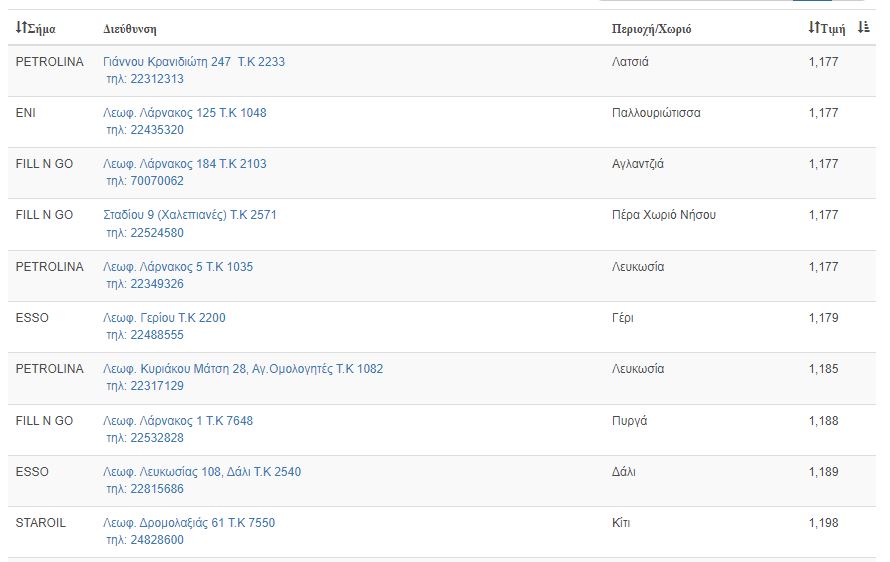The image size is (890, 562).
Task: Open Γιάννου Κρανιδιώτη 247 address link
Action: point(194,62)
